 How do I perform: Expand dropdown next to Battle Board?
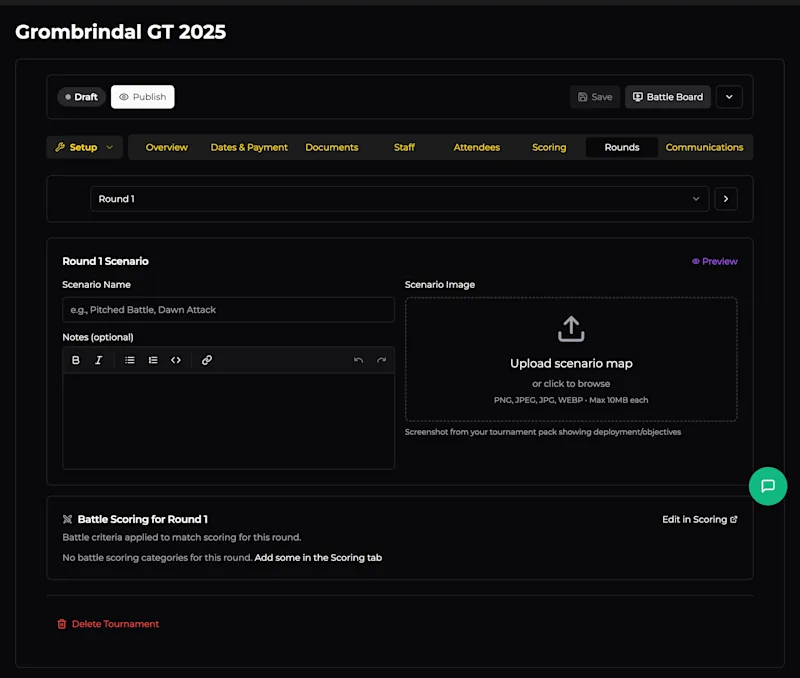point(729,97)
